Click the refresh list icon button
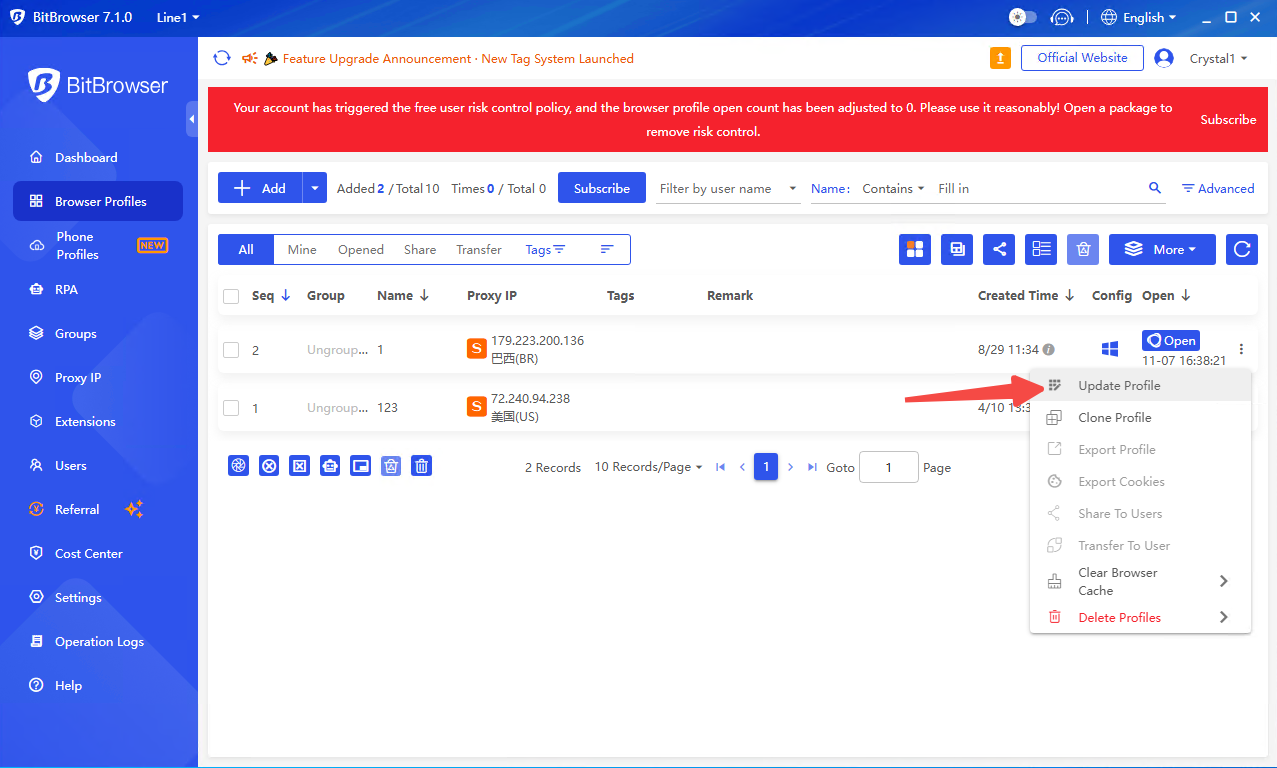This screenshot has width=1277, height=768. tap(1241, 250)
